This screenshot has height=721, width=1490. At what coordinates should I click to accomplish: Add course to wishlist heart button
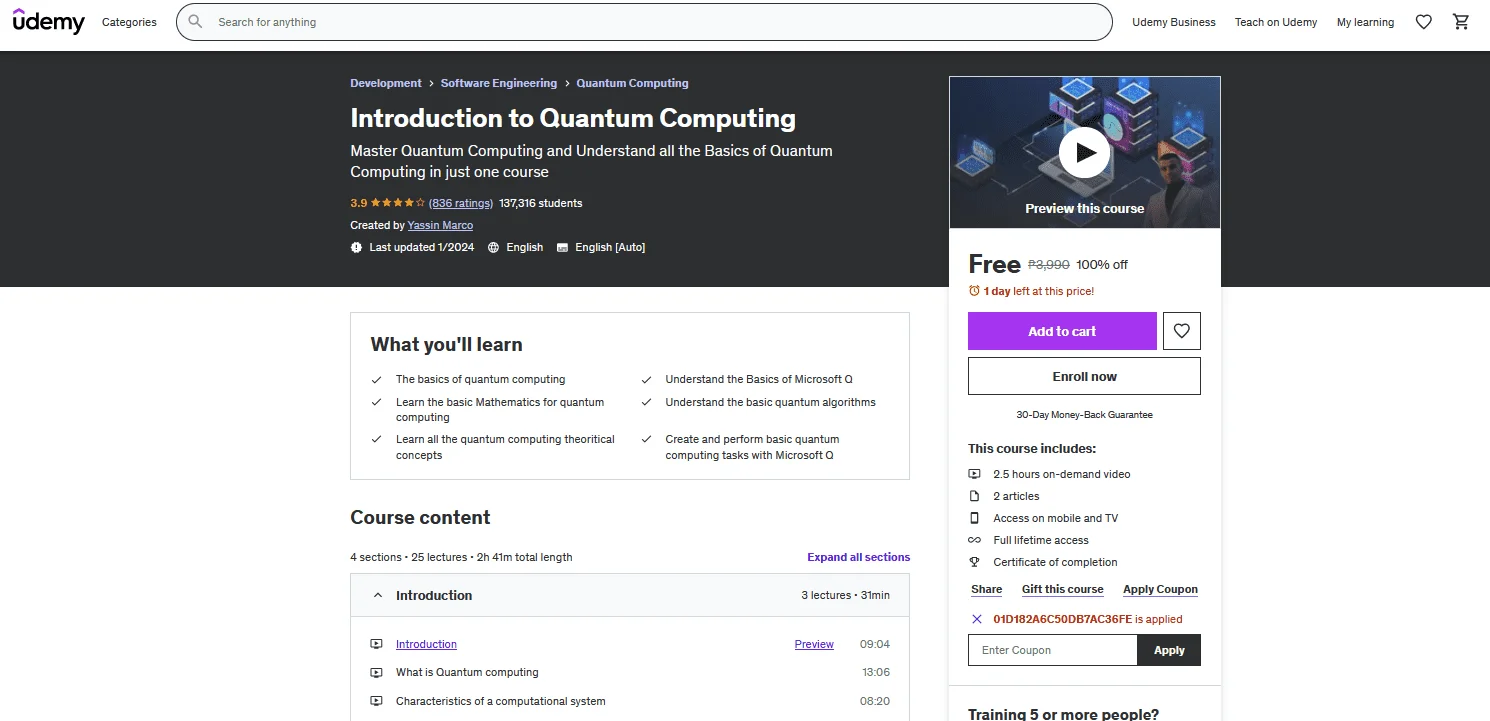pyautogui.click(x=1182, y=331)
